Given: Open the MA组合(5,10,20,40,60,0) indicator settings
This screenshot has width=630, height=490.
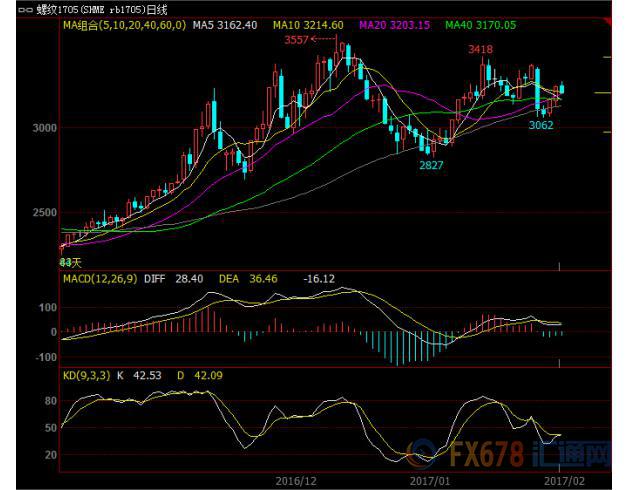Looking at the screenshot, I should point(124,25).
